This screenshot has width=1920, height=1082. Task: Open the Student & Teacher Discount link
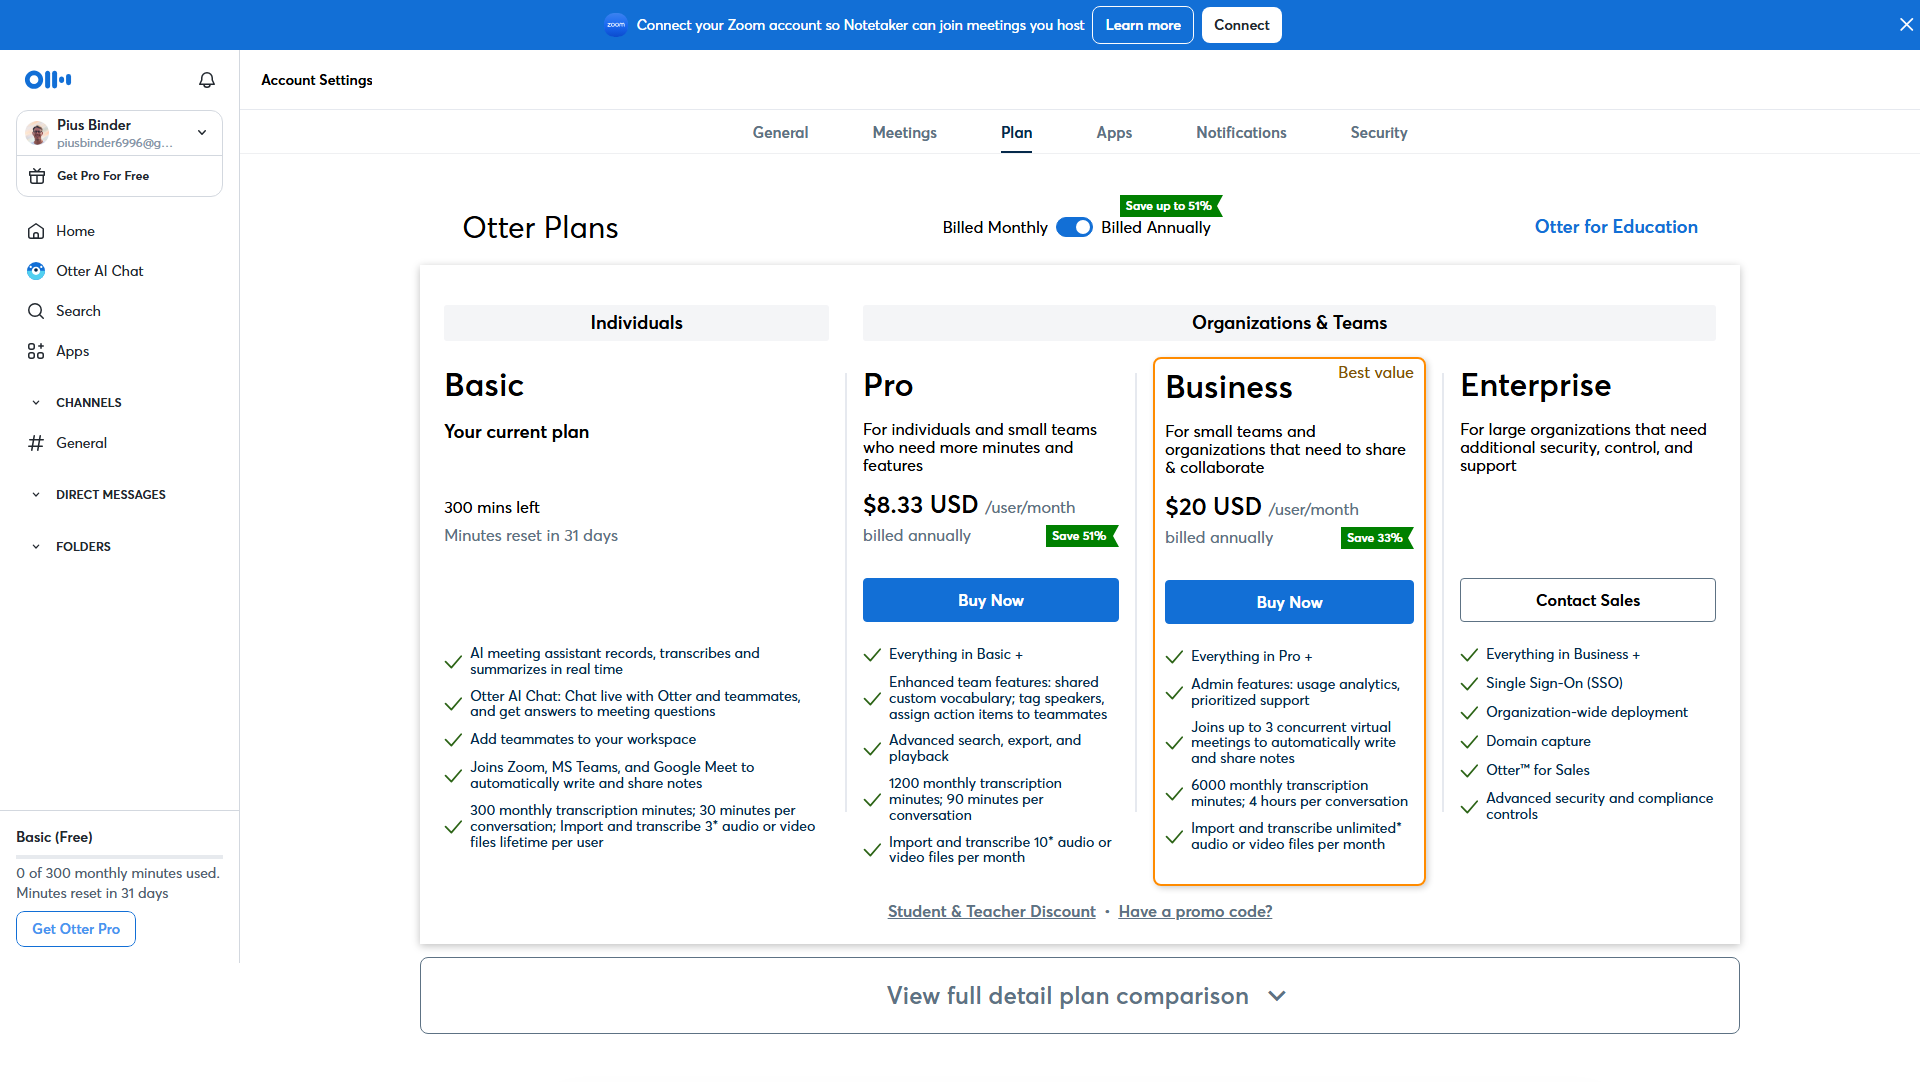[991, 911]
